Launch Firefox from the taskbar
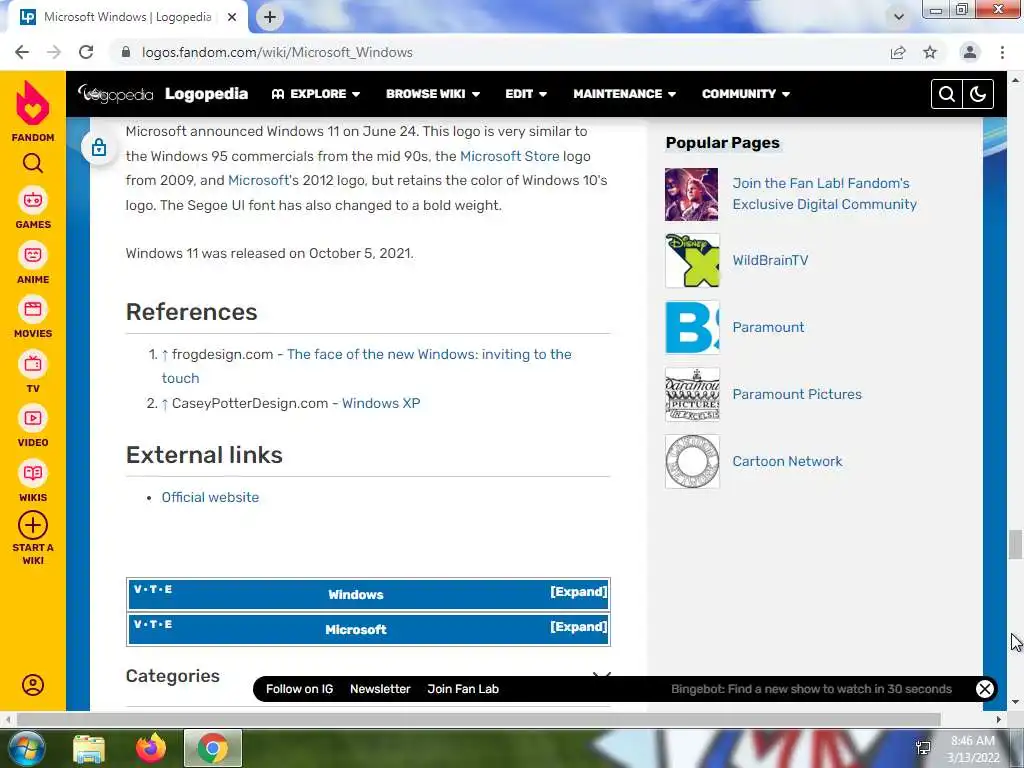Viewport: 1024px width, 768px height. pos(151,748)
